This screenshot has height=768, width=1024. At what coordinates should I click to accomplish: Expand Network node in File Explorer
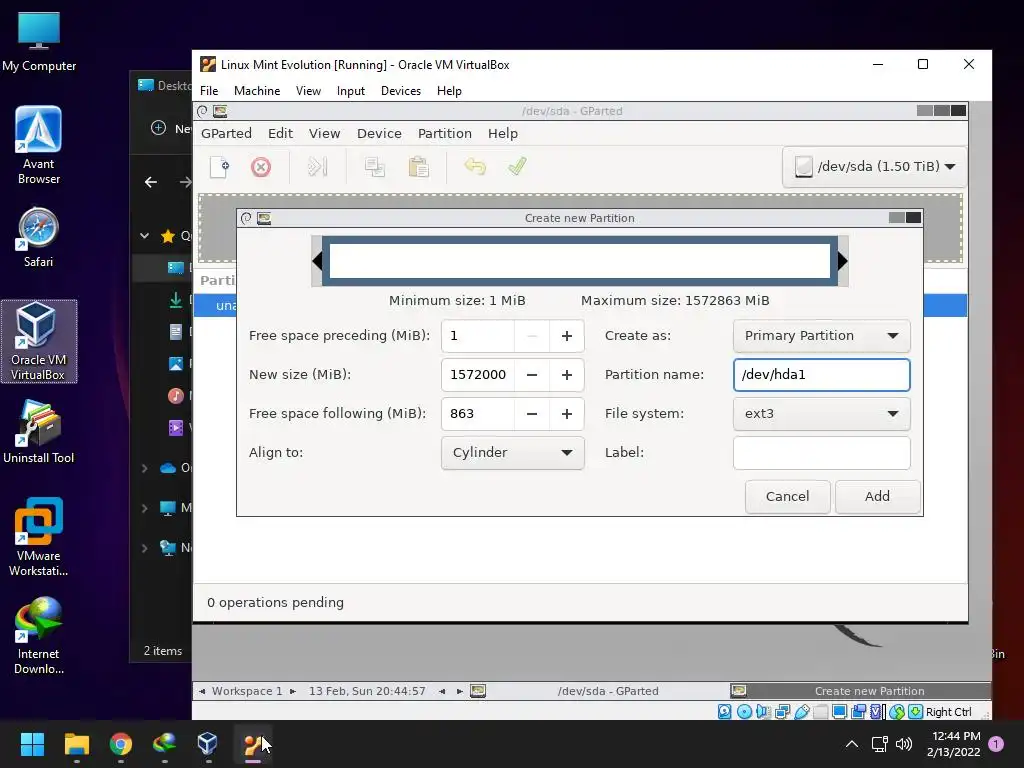(x=144, y=548)
